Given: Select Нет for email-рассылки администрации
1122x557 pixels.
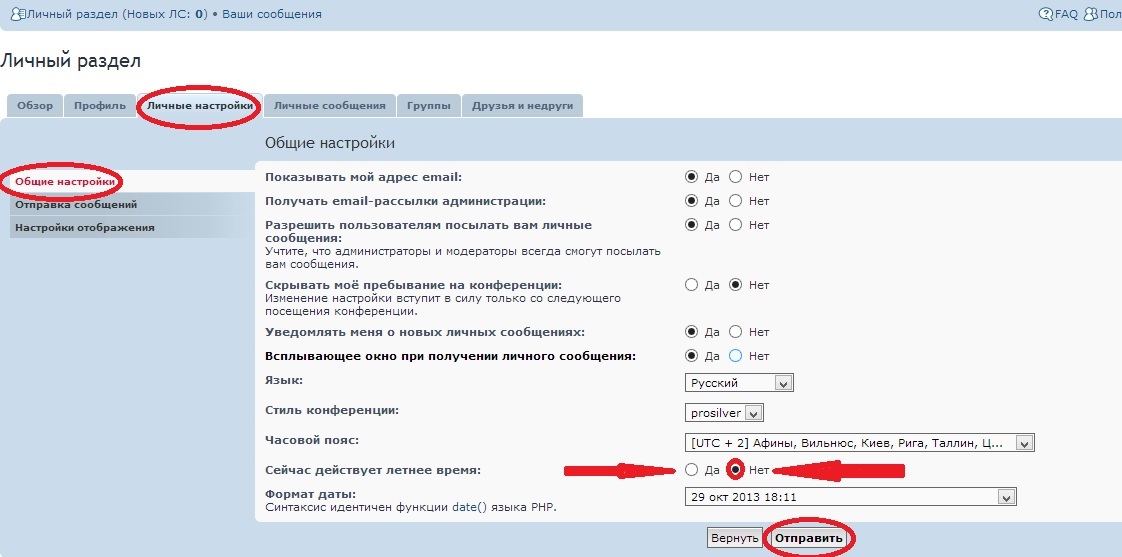Looking at the screenshot, I should 736,201.
